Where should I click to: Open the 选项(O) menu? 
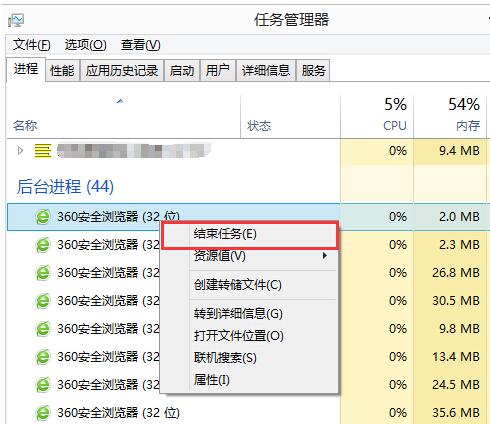85,45
